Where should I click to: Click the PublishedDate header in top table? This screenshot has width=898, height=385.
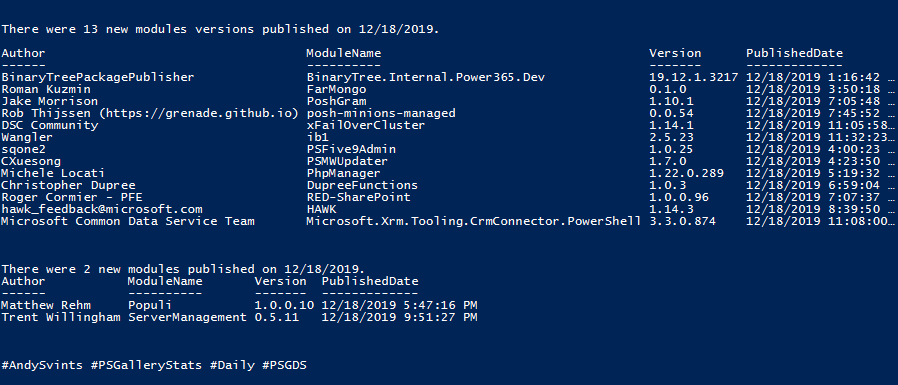[794, 53]
